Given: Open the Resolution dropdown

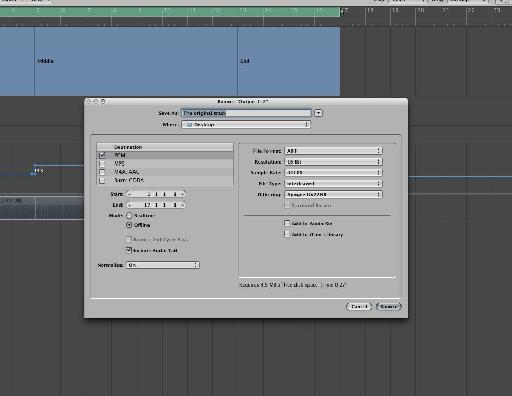Looking at the screenshot, I should pyautogui.click(x=333, y=162).
